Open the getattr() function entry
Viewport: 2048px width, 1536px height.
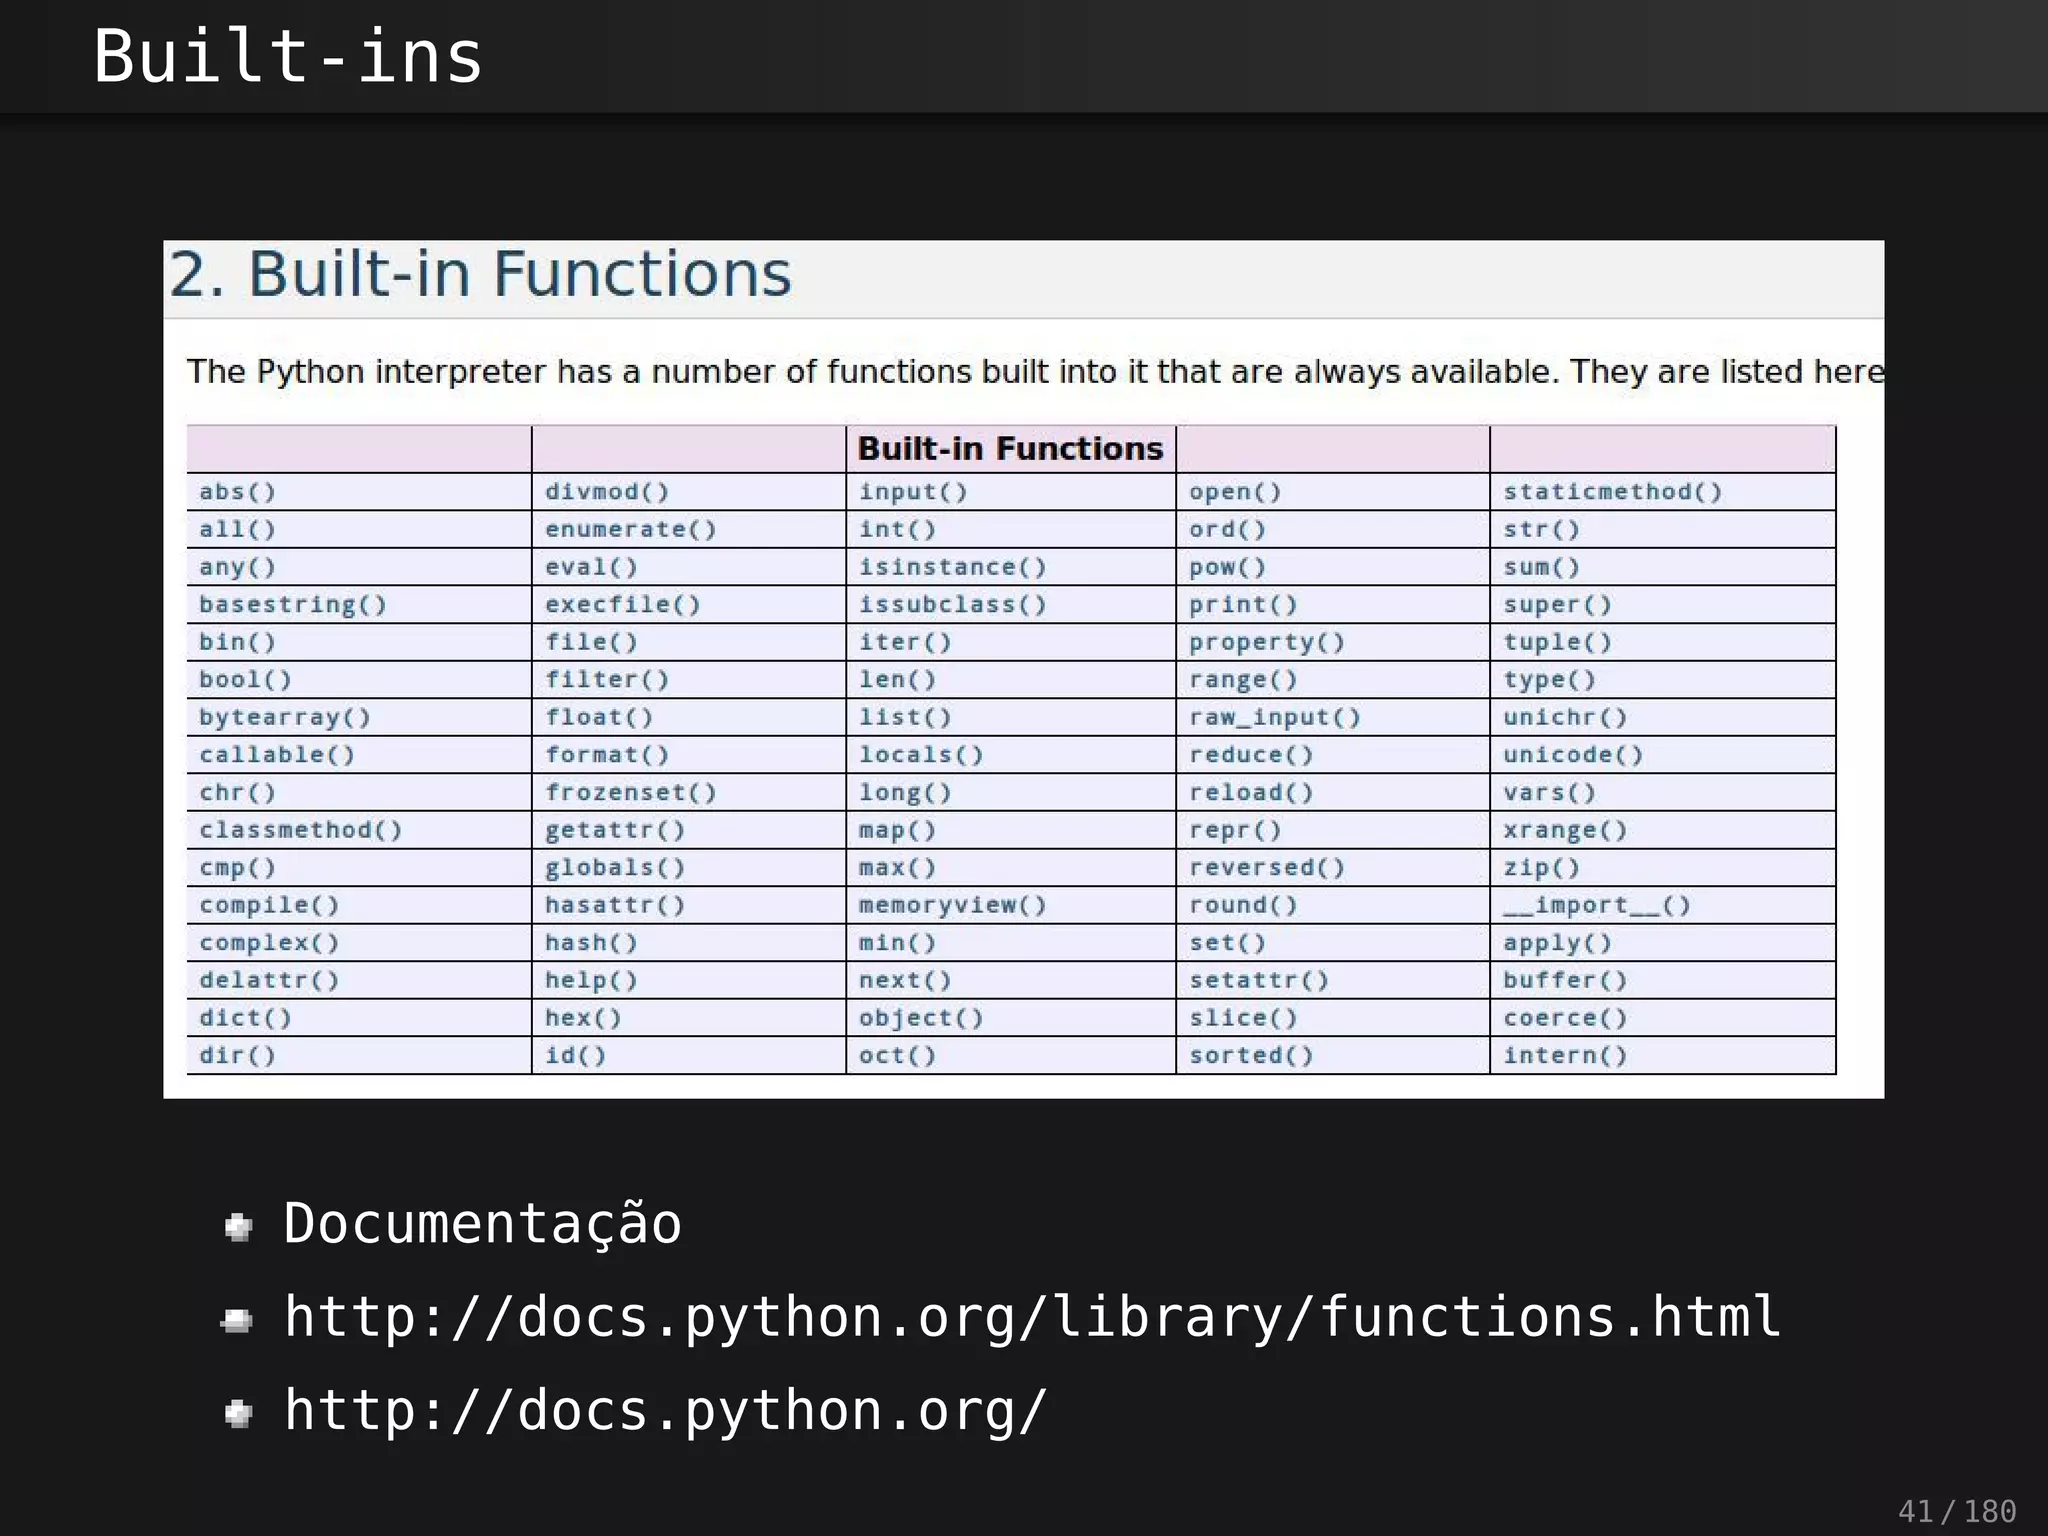pos(614,830)
